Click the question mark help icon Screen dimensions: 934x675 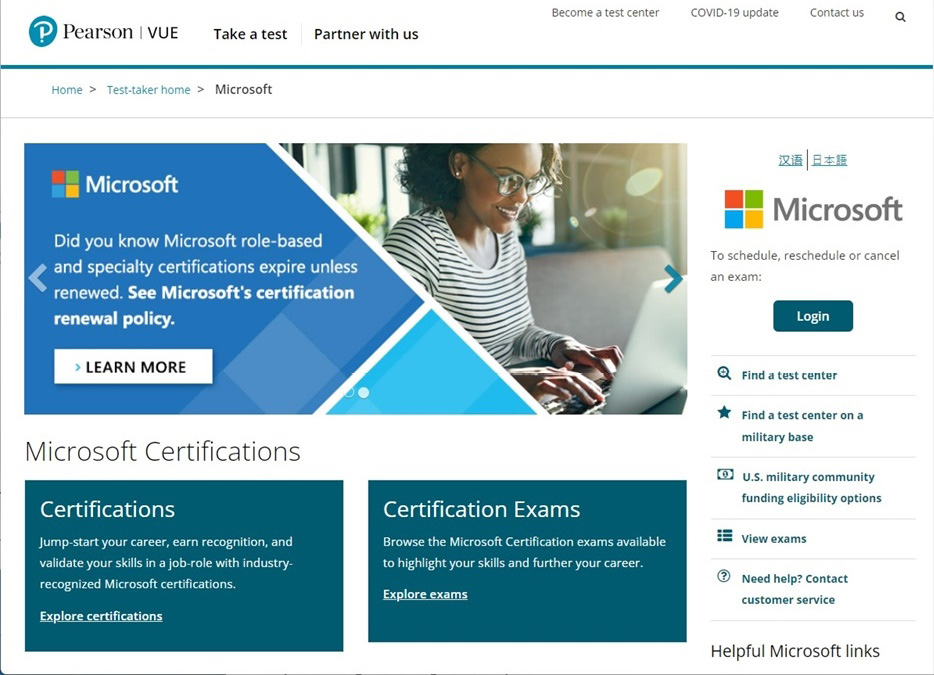tap(724, 576)
